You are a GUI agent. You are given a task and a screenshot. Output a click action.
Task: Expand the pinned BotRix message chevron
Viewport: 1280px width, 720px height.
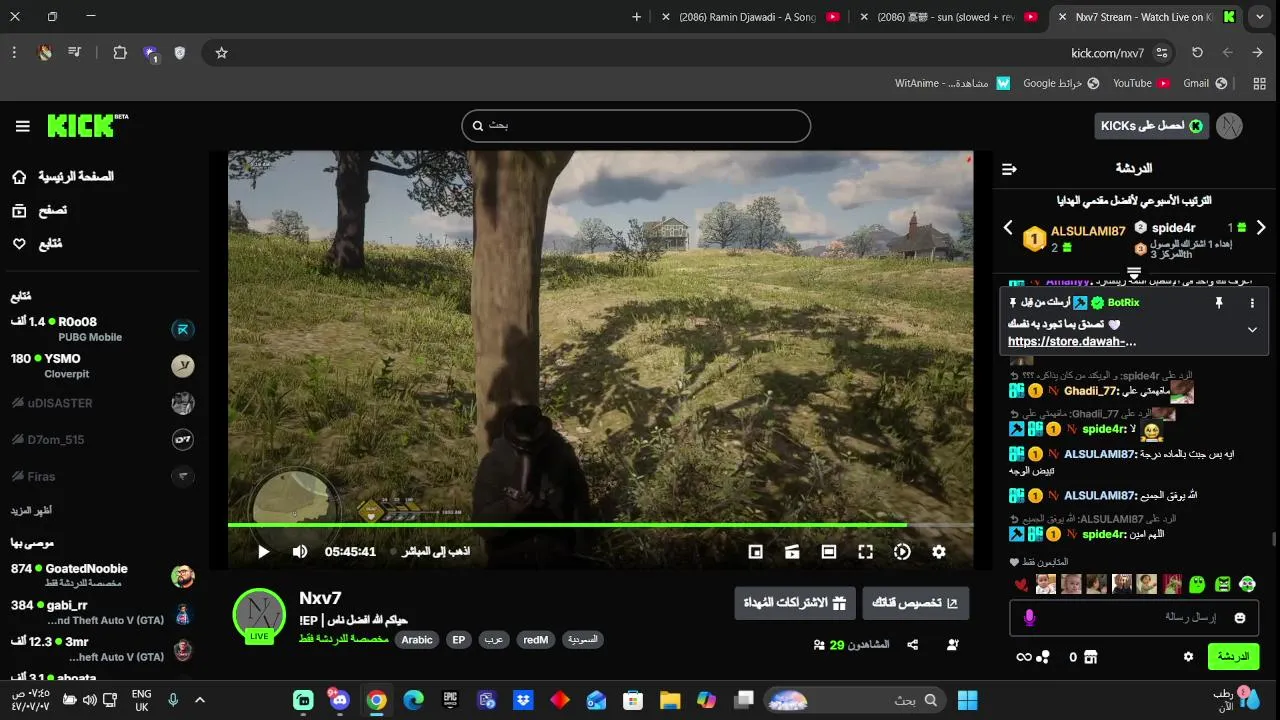pyautogui.click(x=1252, y=329)
